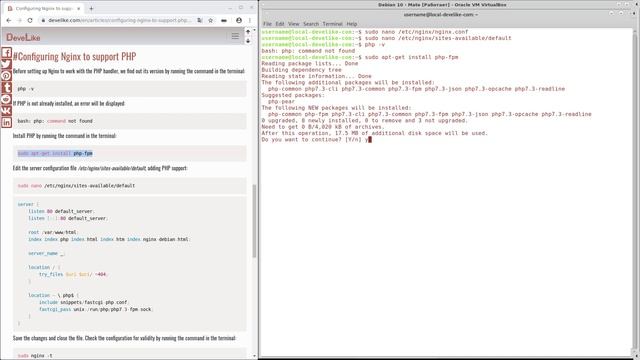Share the article on Reddit
Screen dimensions: 640x360
[x=6, y=99]
